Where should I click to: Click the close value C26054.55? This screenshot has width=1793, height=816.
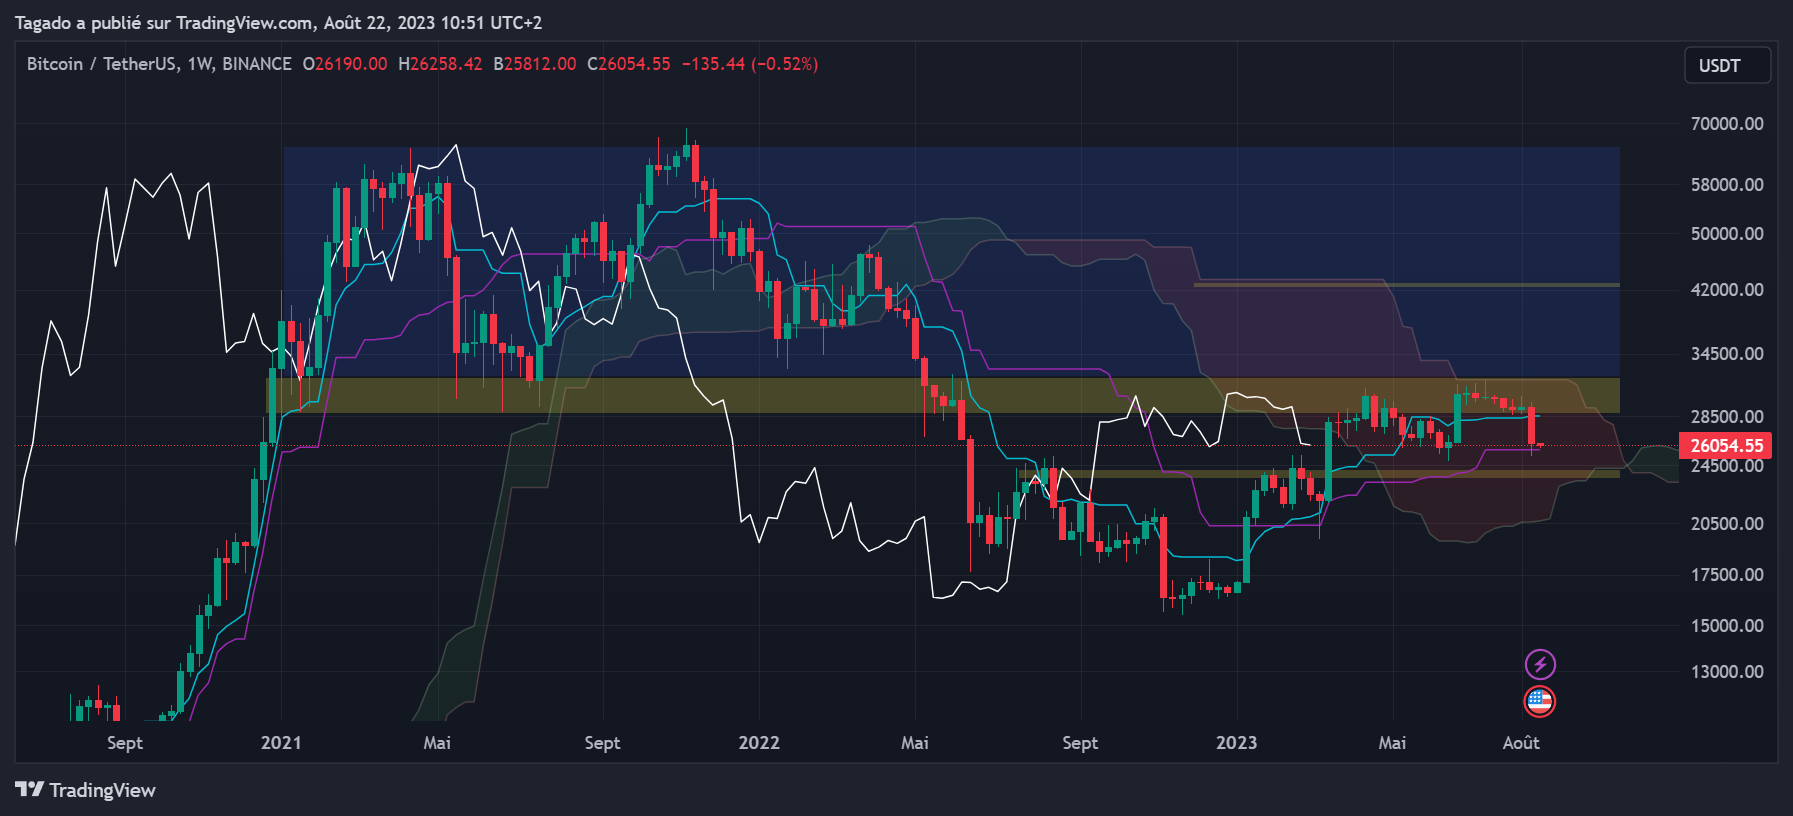(629, 64)
